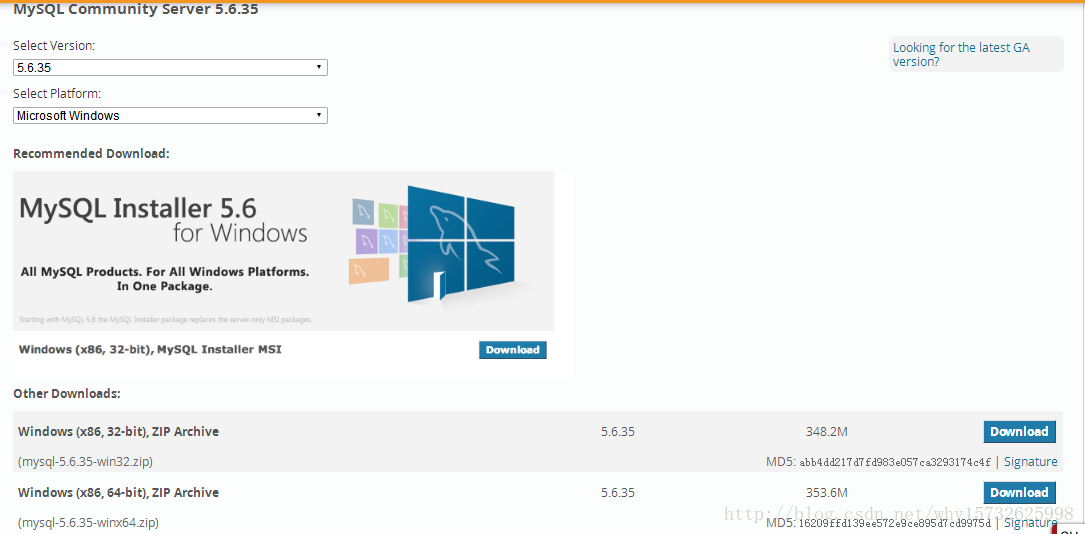Click the MySQL Community Server 5.6.35 heading
This screenshot has width=1085, height=534.
click(x=136, y=10)
